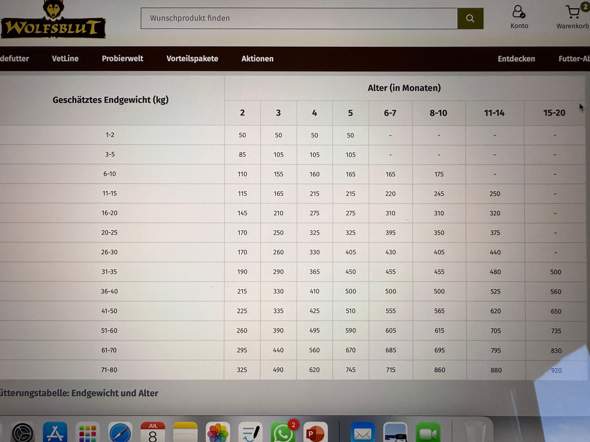Go to the Aktionen page
590x442 pixels.
pos(257,59)
